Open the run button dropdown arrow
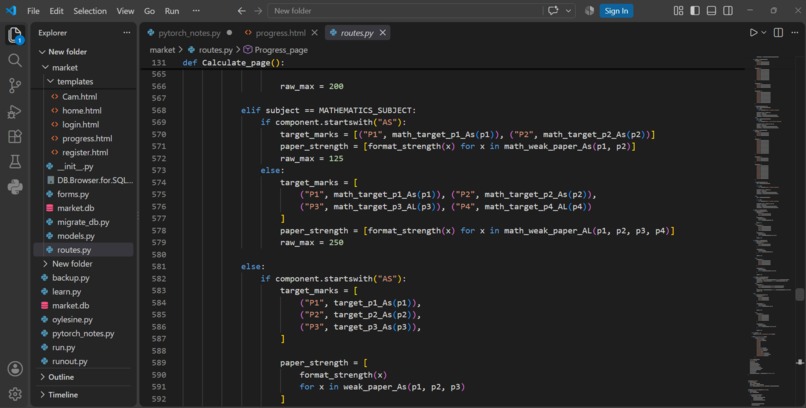 tap(764, 32)
